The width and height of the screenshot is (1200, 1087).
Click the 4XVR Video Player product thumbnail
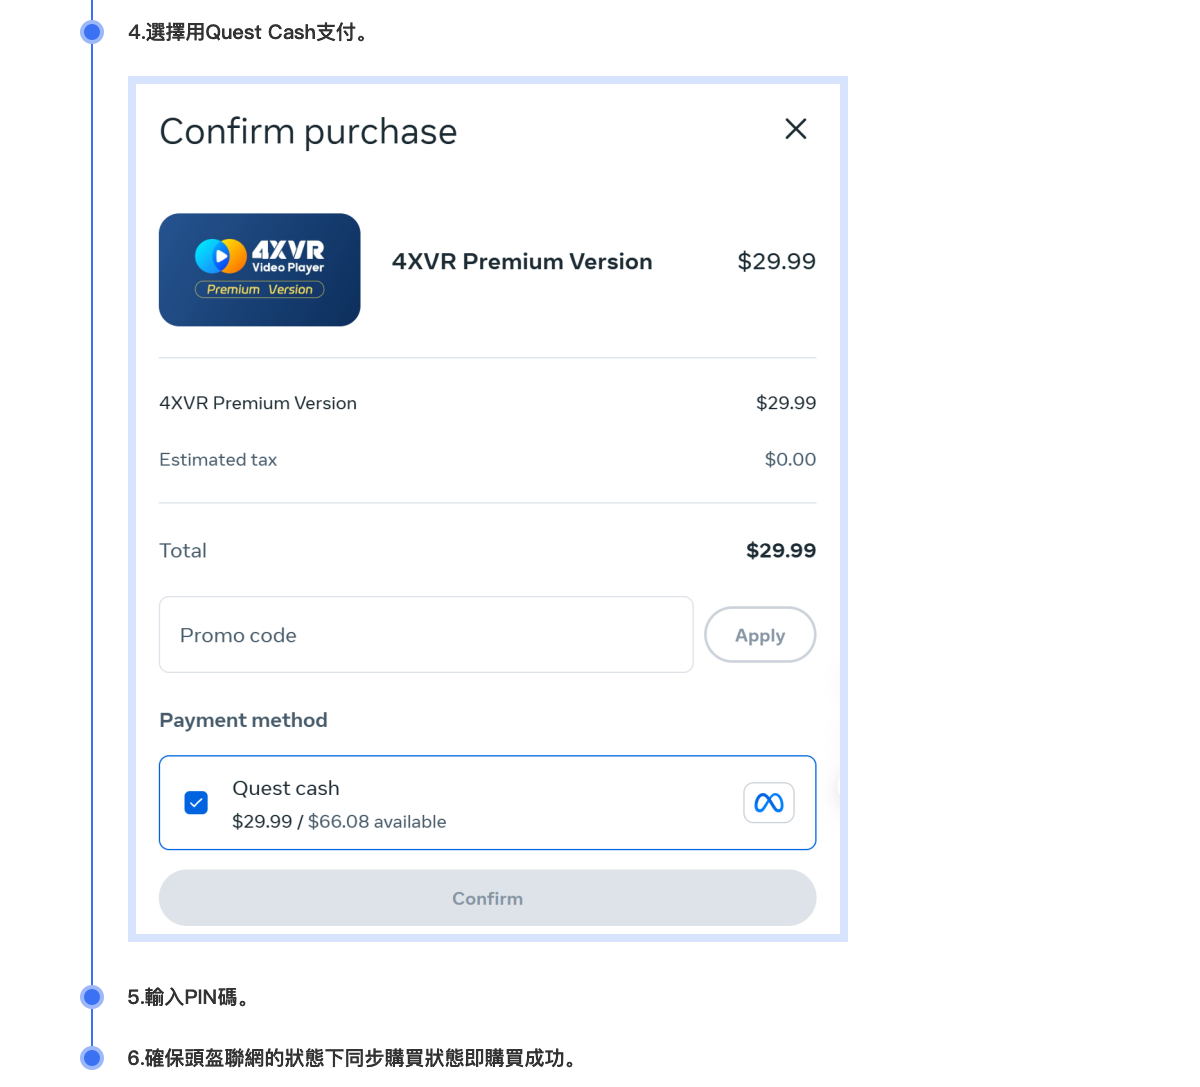(260, 270)
